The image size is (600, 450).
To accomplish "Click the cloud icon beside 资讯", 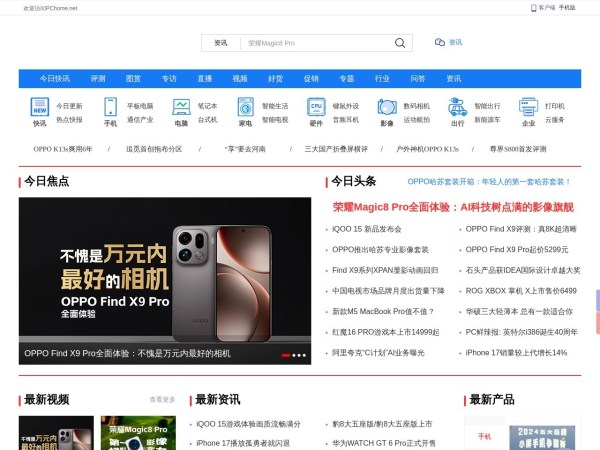I will (x=440, y=42).
